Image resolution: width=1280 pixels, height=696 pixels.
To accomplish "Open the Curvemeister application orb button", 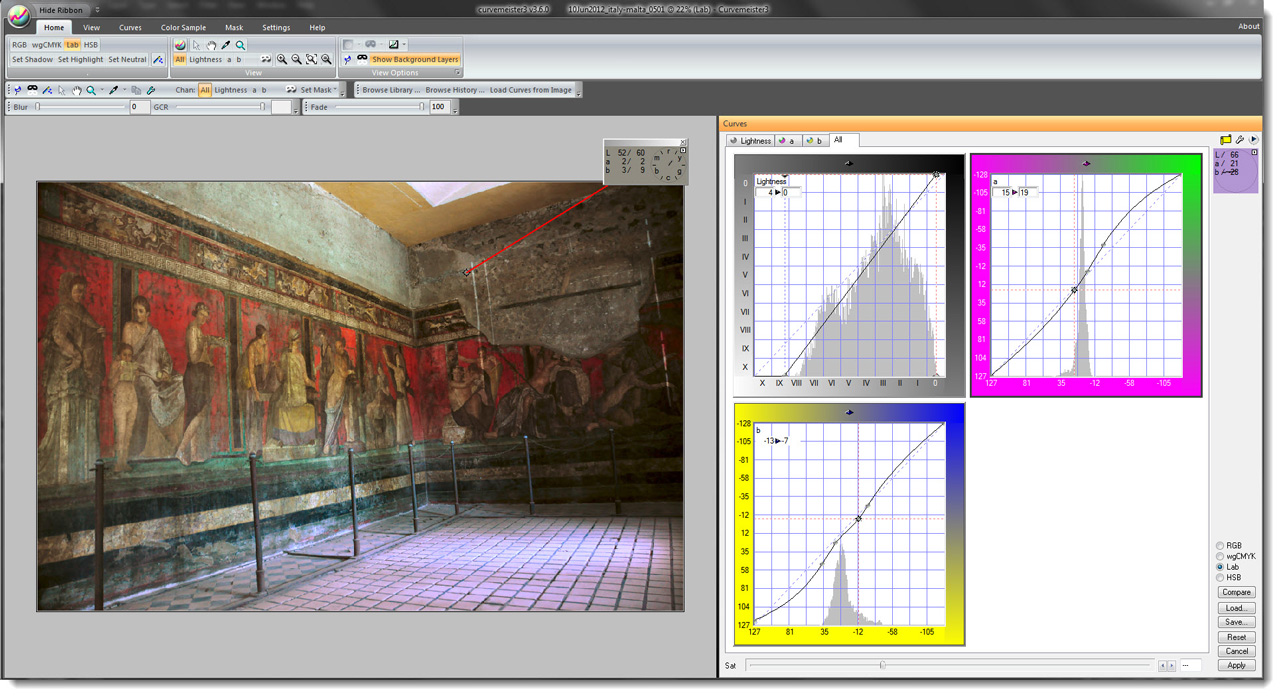I will point(21,18).
